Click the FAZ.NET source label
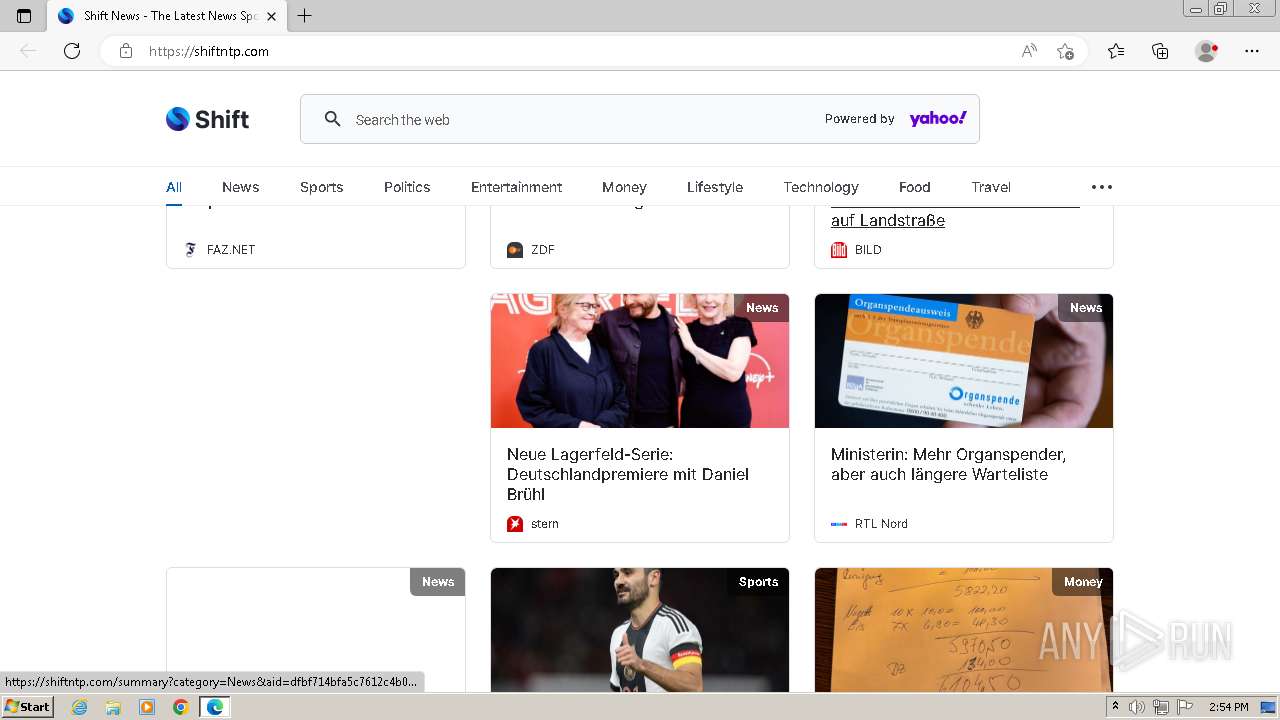The width and height of the screenshot is (1280, 720). (231, 250)
